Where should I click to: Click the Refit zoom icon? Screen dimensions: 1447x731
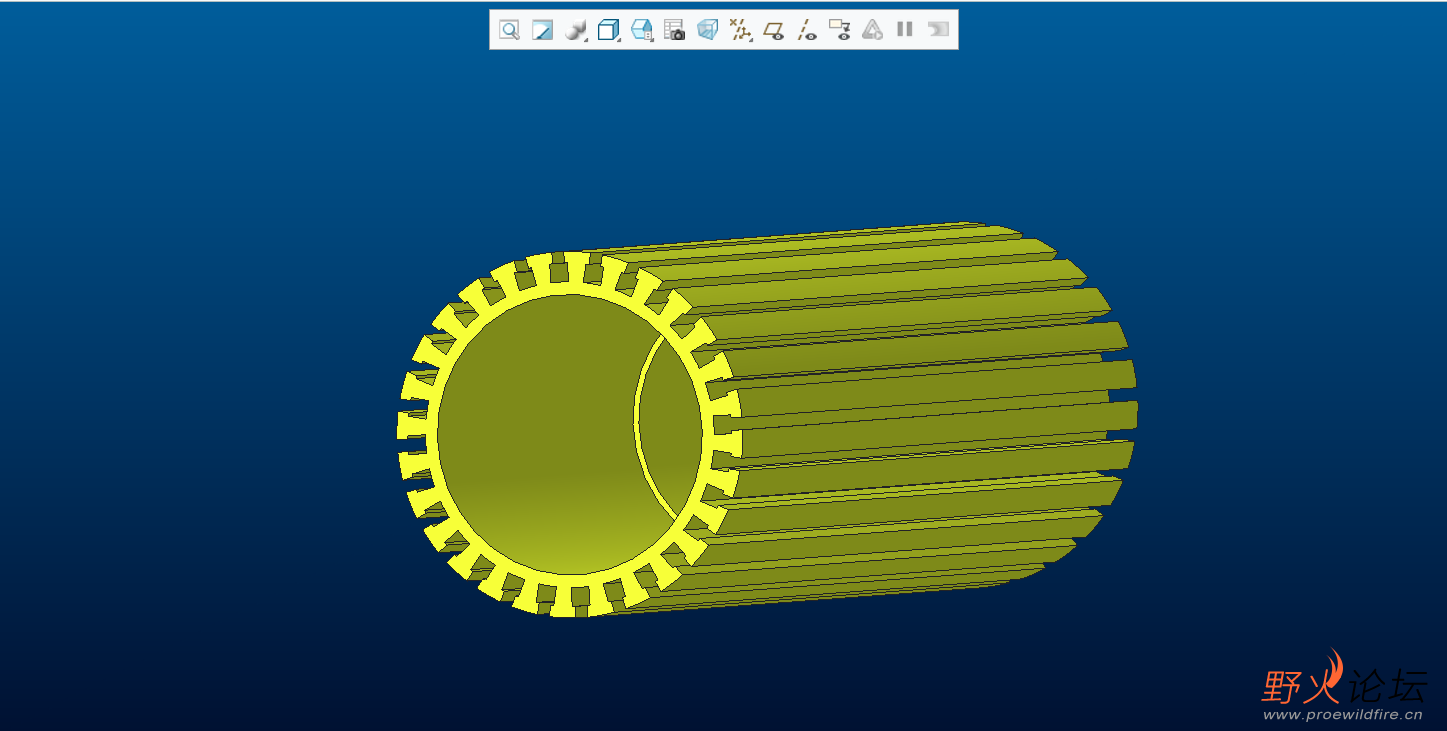[510, 30]
